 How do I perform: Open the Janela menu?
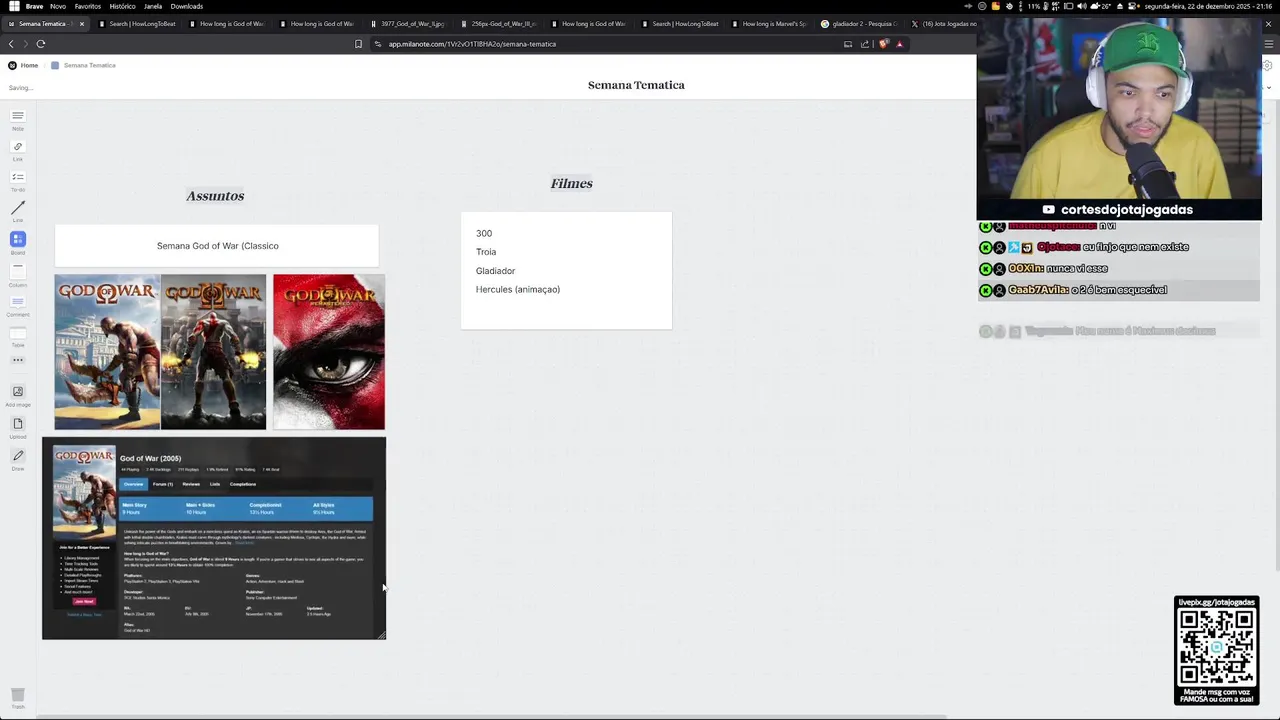[x=153, y=6]
